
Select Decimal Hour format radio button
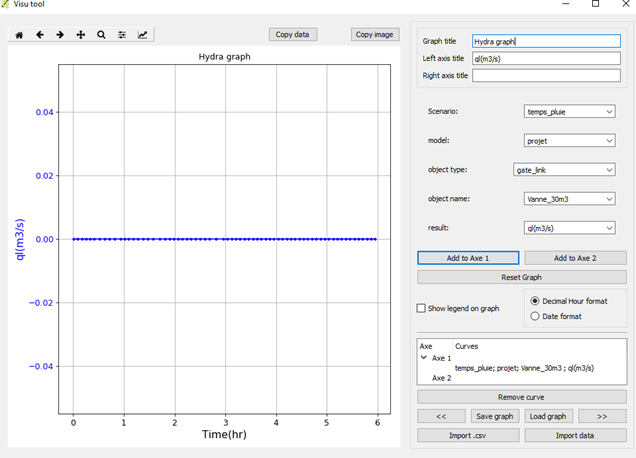pos(535,301)
